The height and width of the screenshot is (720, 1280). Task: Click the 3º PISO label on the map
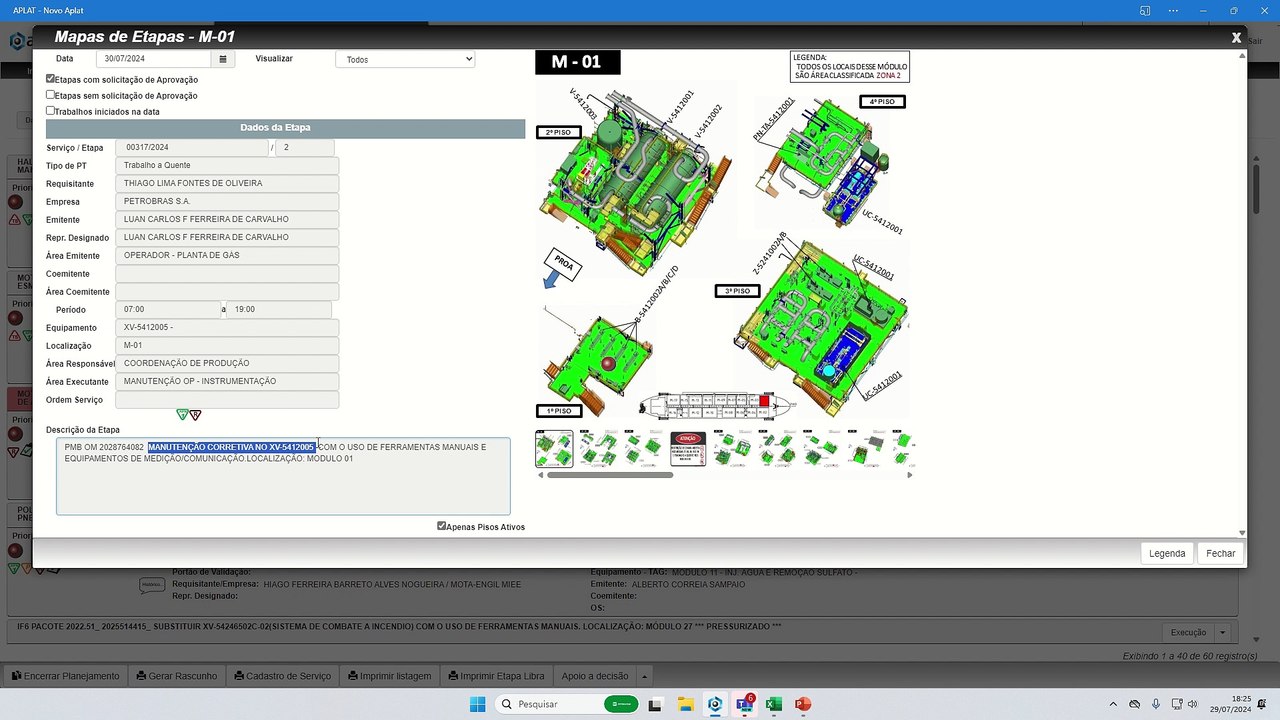[737, 291]
